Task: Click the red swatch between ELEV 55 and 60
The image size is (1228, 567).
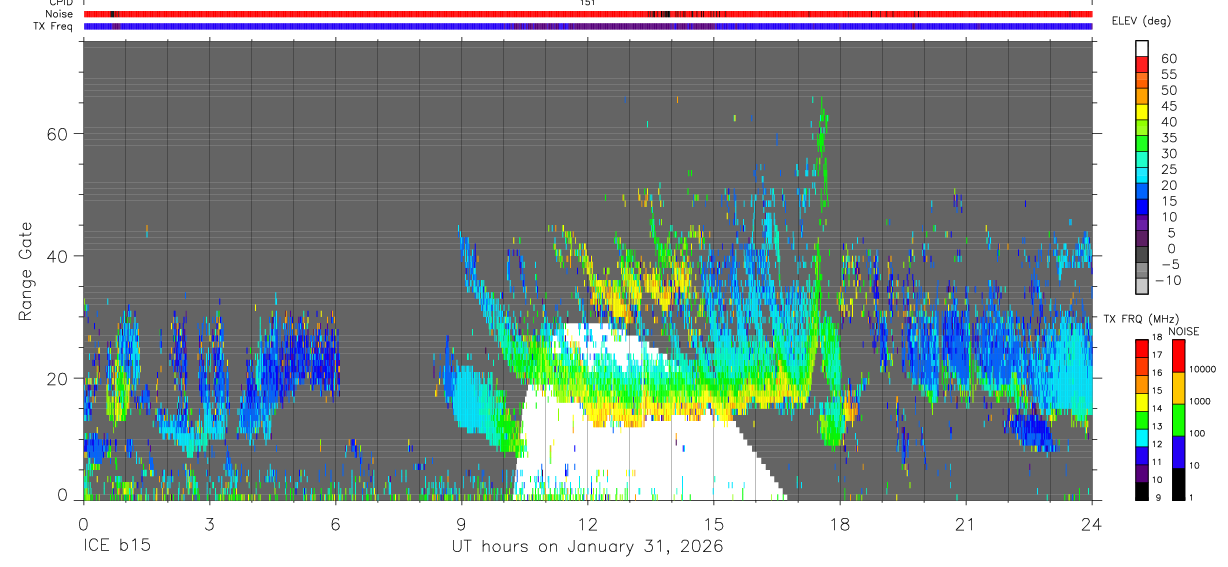Action: pyautogui.click(x=1143, y=66)
